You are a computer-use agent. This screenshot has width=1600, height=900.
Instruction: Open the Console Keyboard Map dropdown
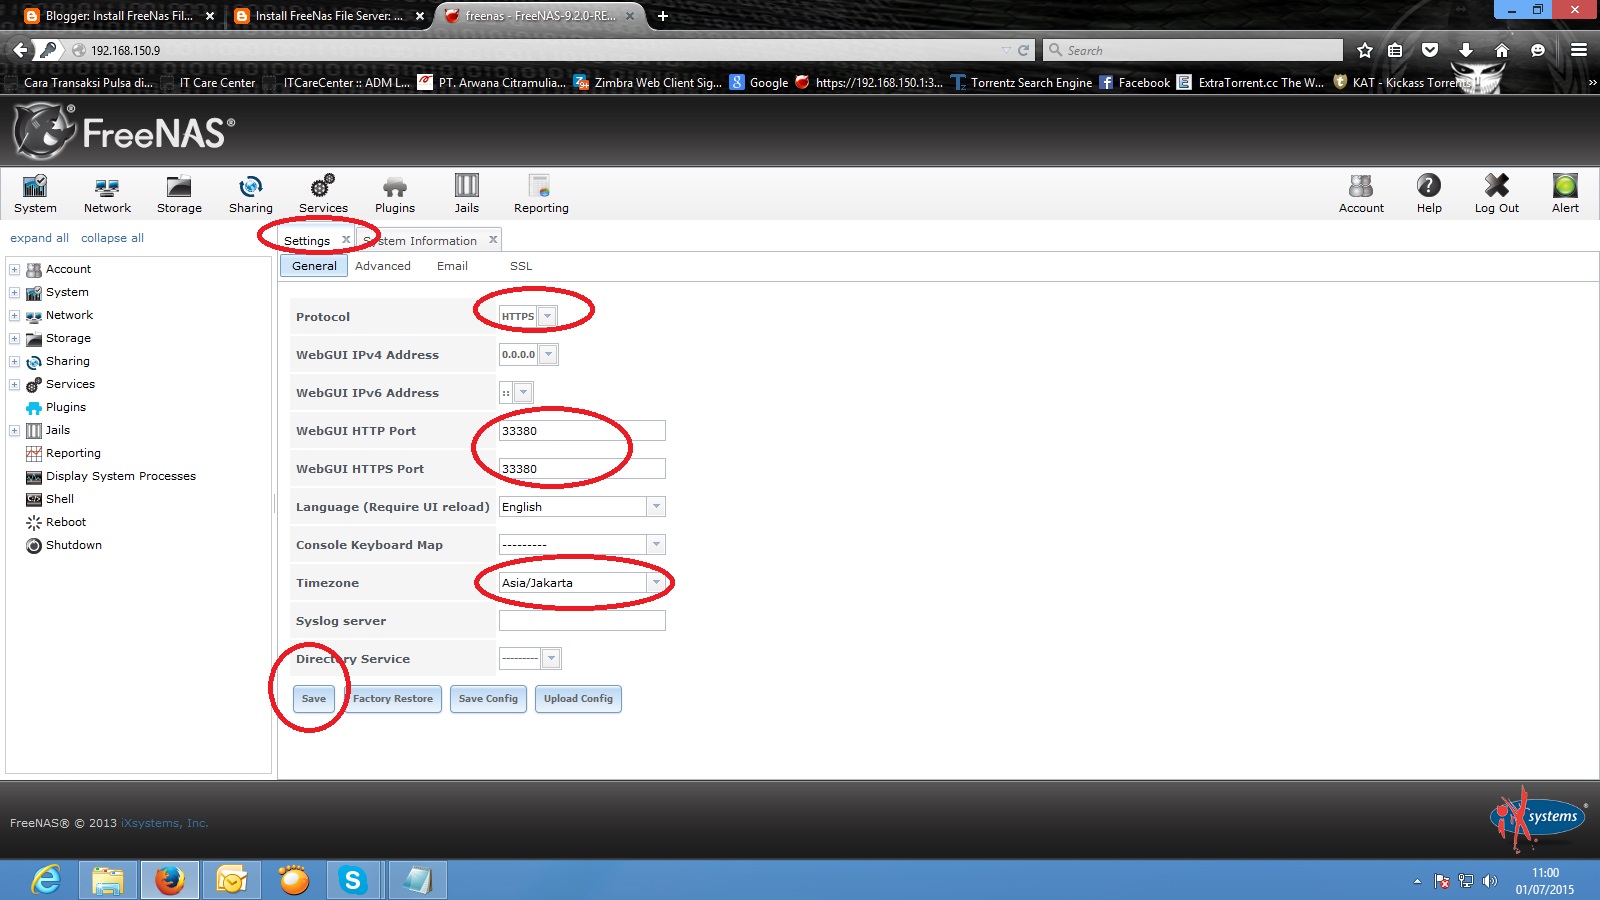click(x=656, y=544)
